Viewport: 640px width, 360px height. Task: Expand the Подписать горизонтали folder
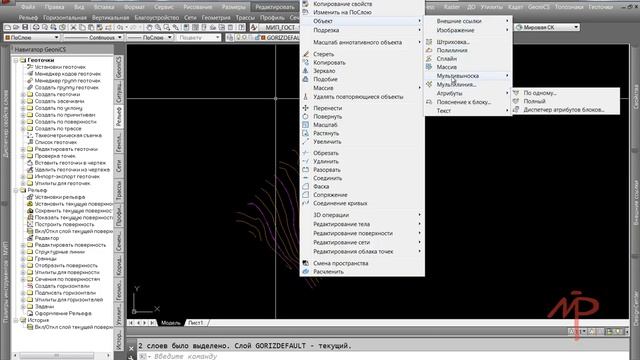[x=23, y=293]
